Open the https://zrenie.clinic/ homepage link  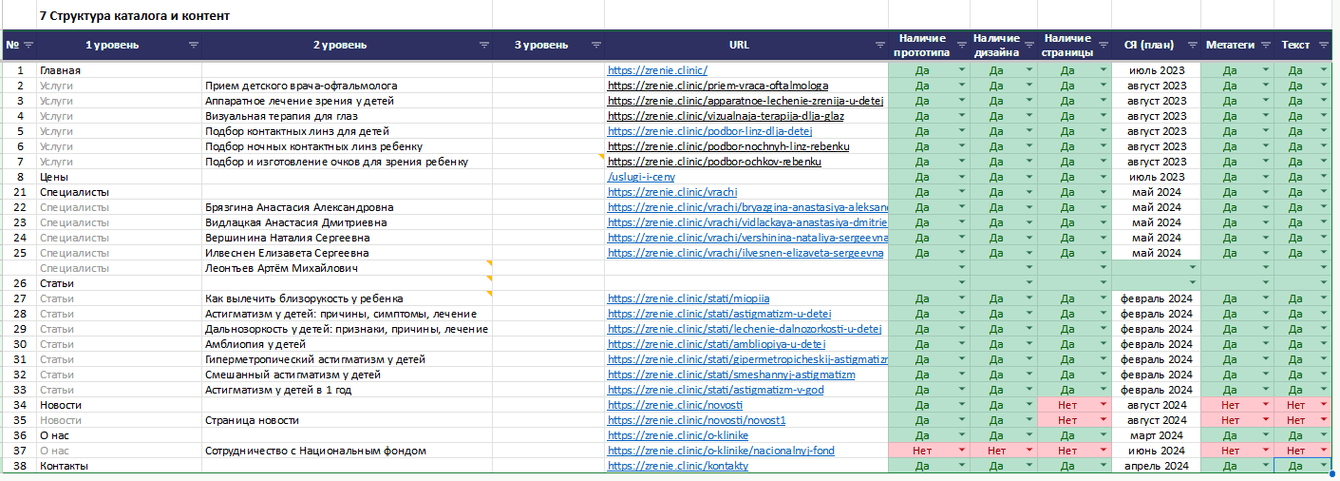[657, 71]
